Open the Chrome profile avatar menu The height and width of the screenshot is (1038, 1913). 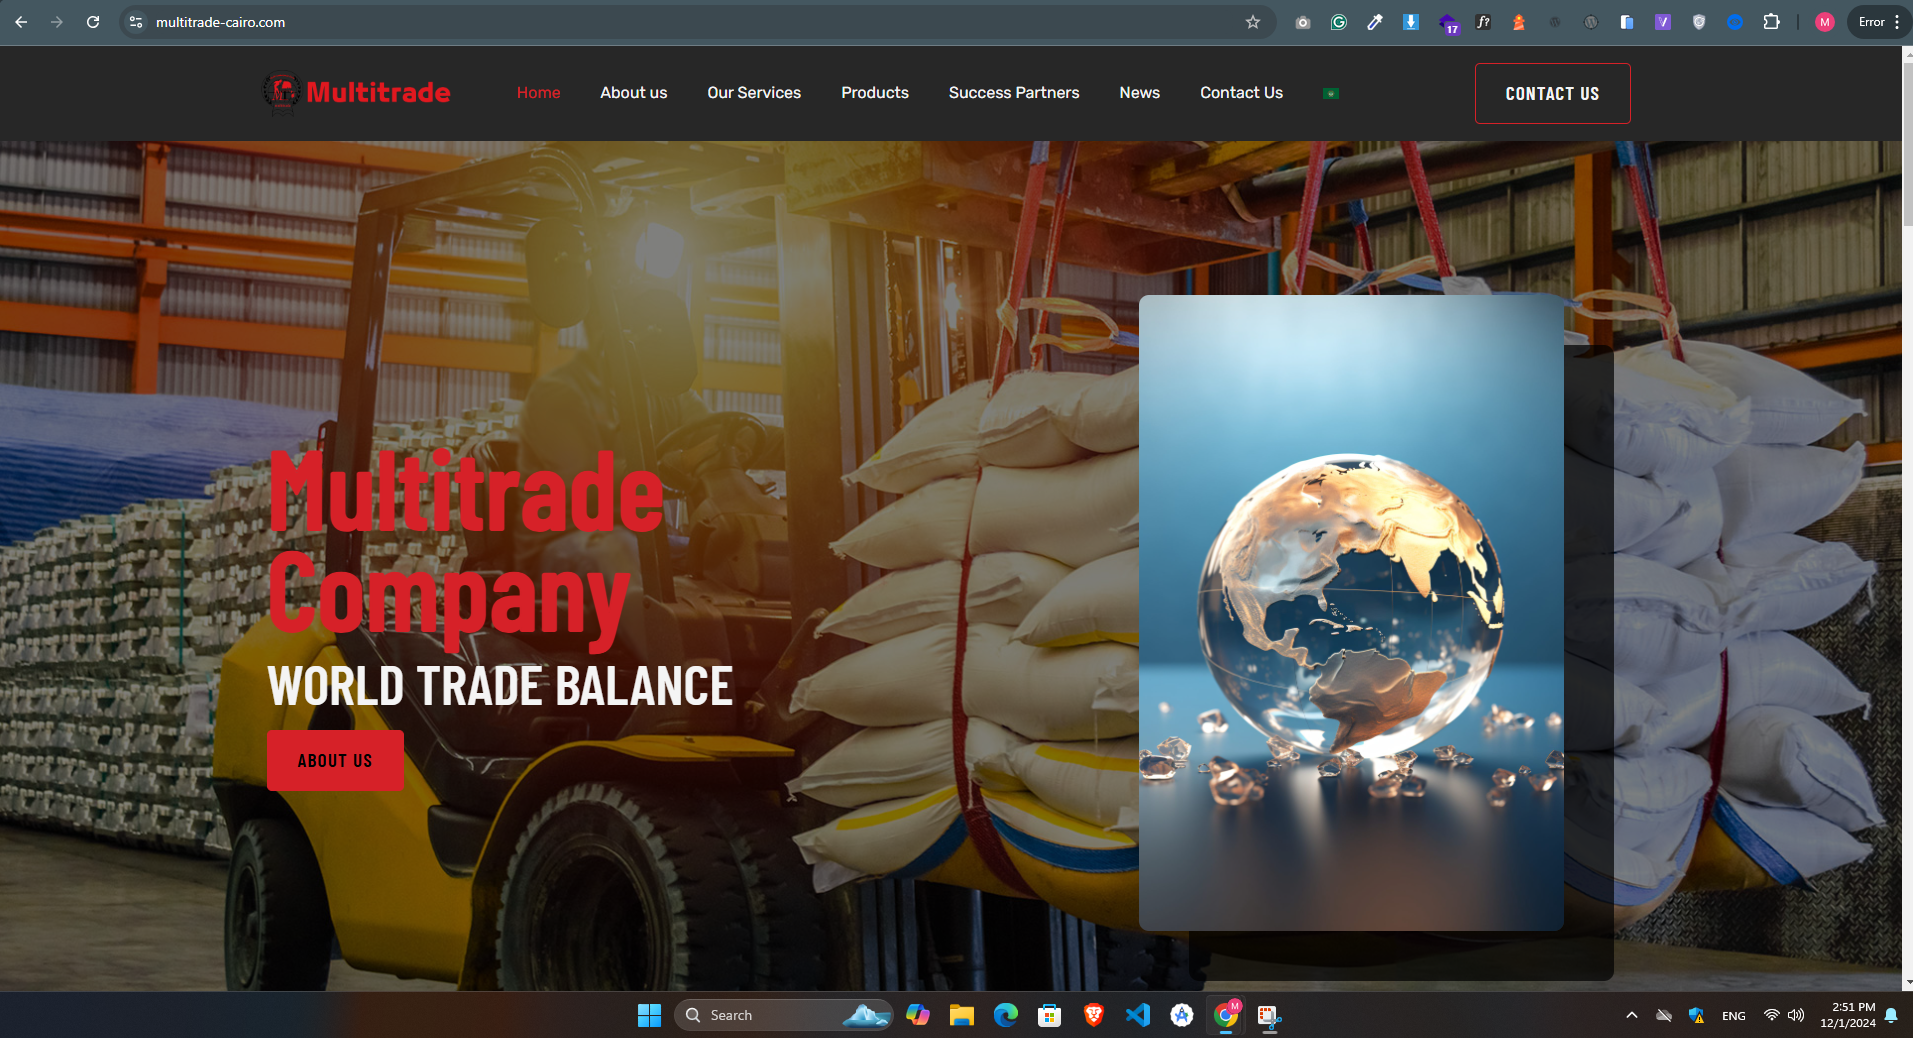click(1824, 22)
